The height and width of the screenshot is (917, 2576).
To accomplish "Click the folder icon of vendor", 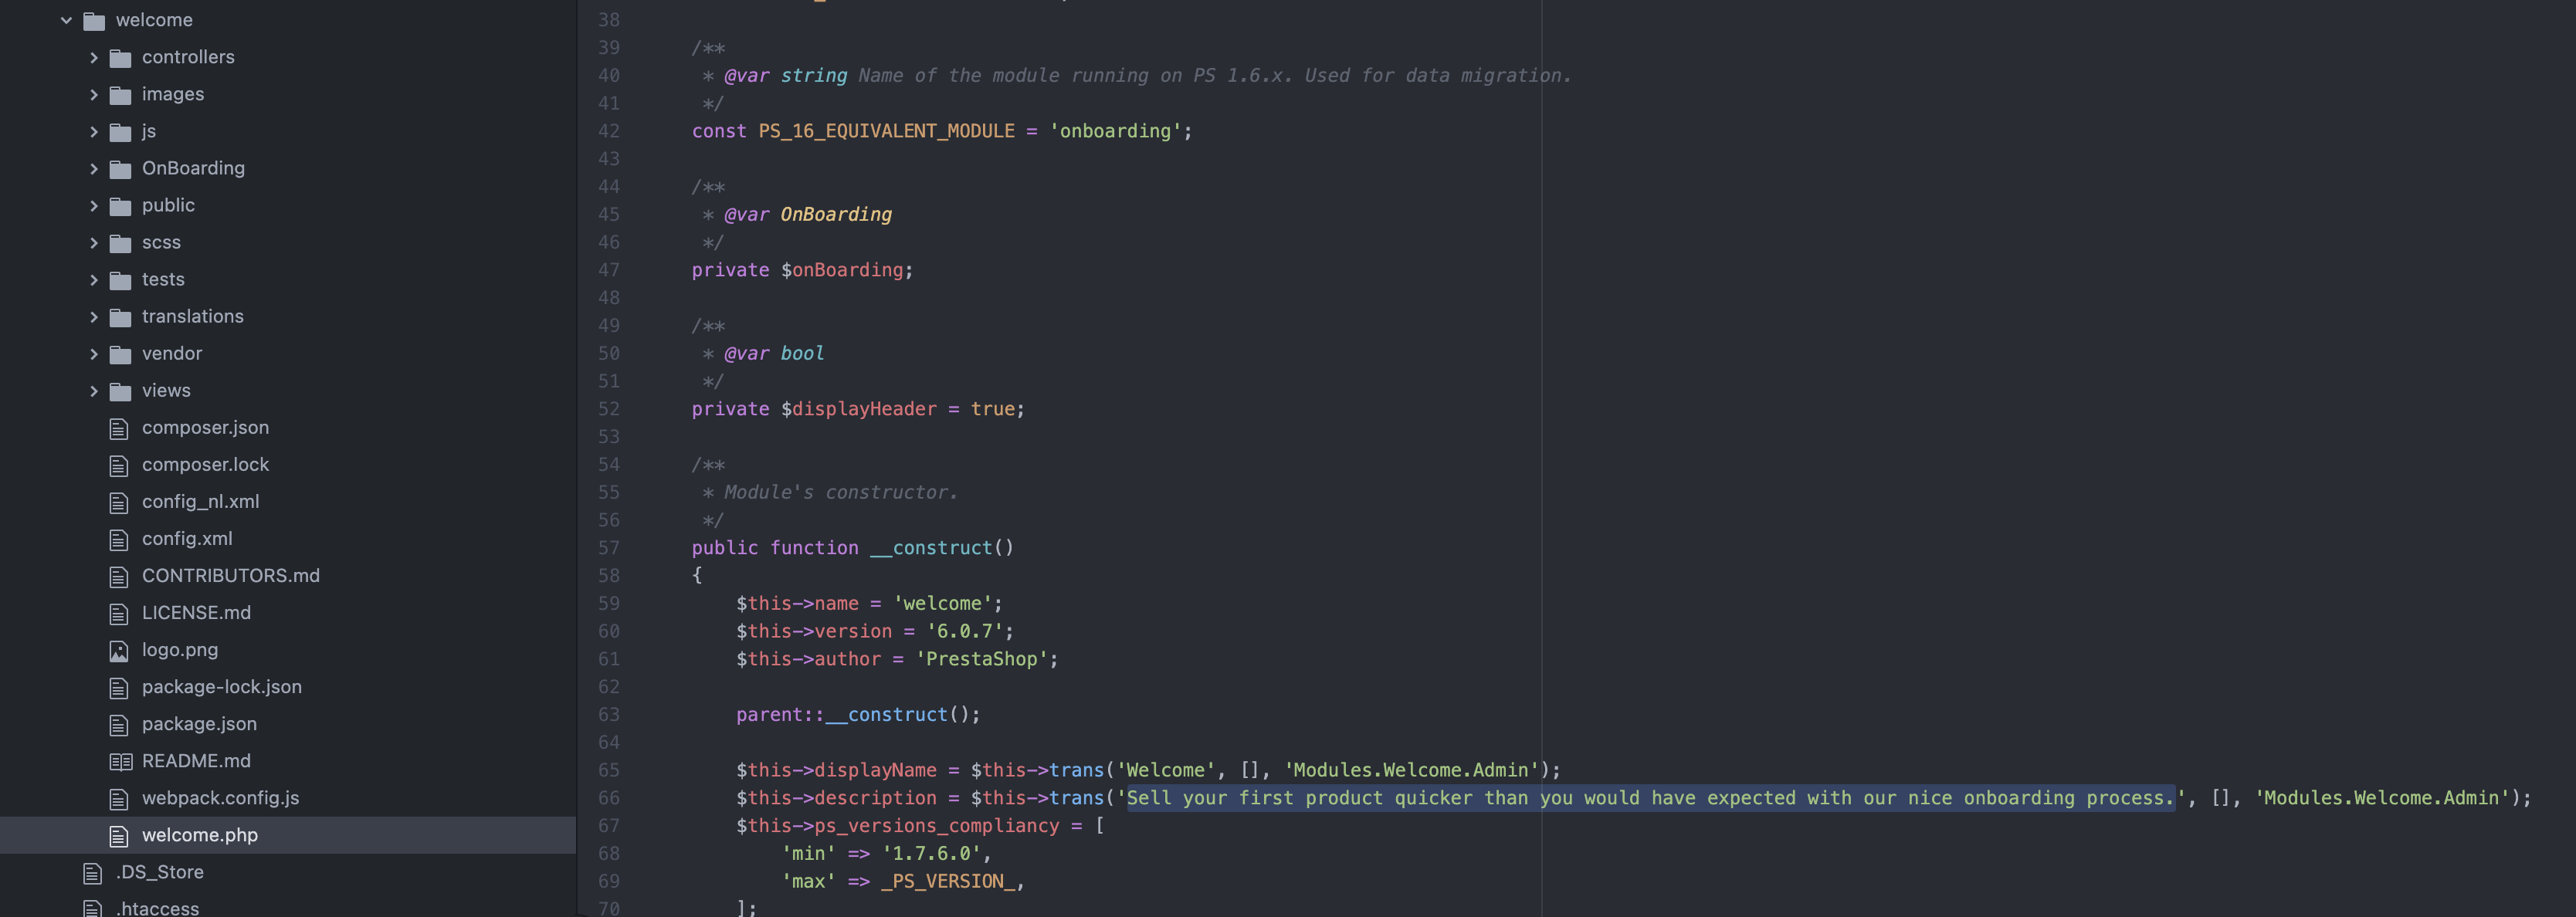I will click(120, 353).
